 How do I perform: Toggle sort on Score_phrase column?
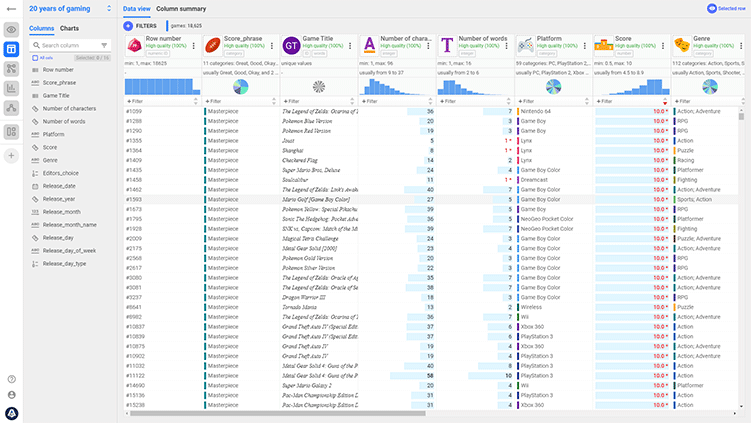273,101
